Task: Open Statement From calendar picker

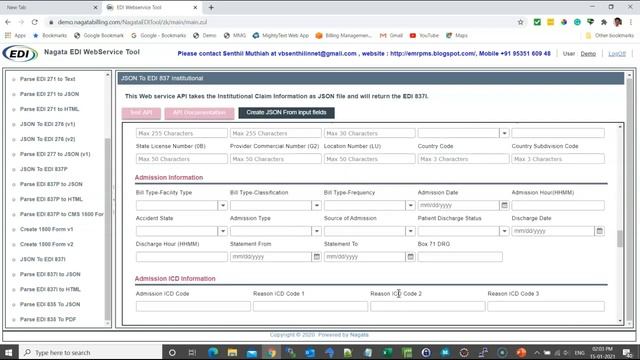Action: point(316,257)
